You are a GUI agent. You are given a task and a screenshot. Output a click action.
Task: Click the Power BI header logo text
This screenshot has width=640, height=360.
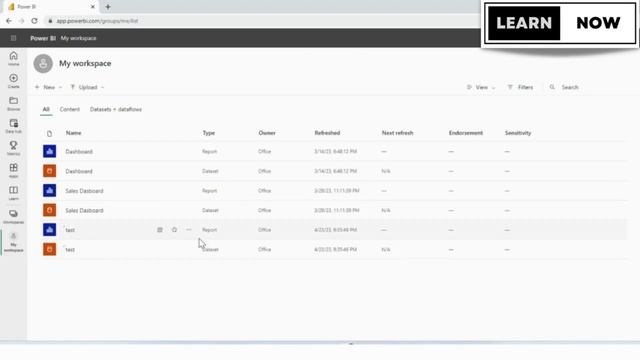tap(43, 38)
